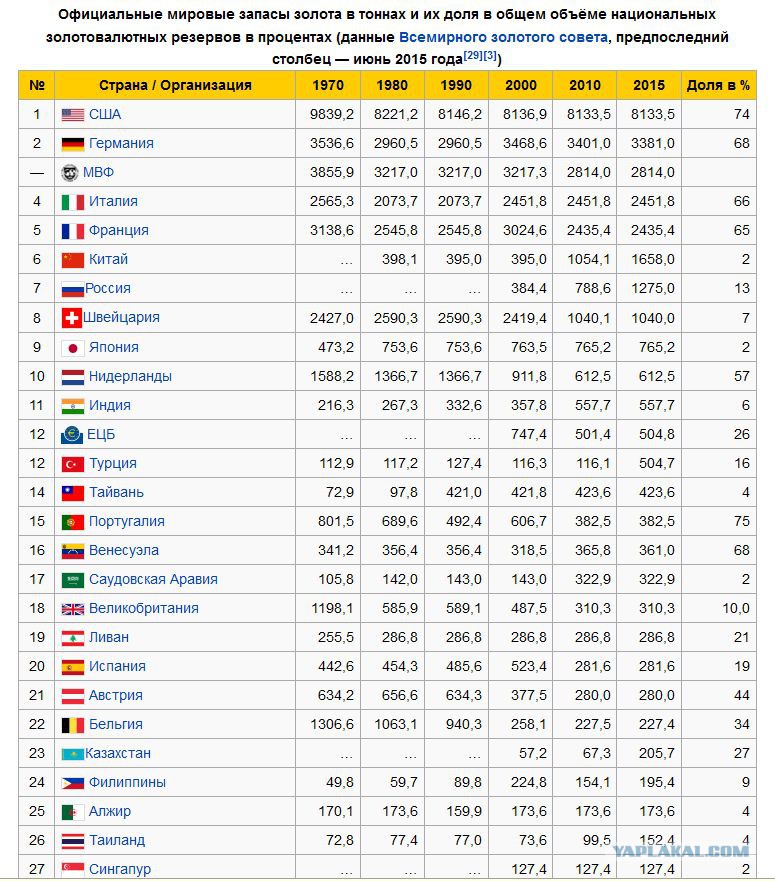Click the Страна / Организация header
Viewport: 775px width, 881px height.
[x=175, y=85]
